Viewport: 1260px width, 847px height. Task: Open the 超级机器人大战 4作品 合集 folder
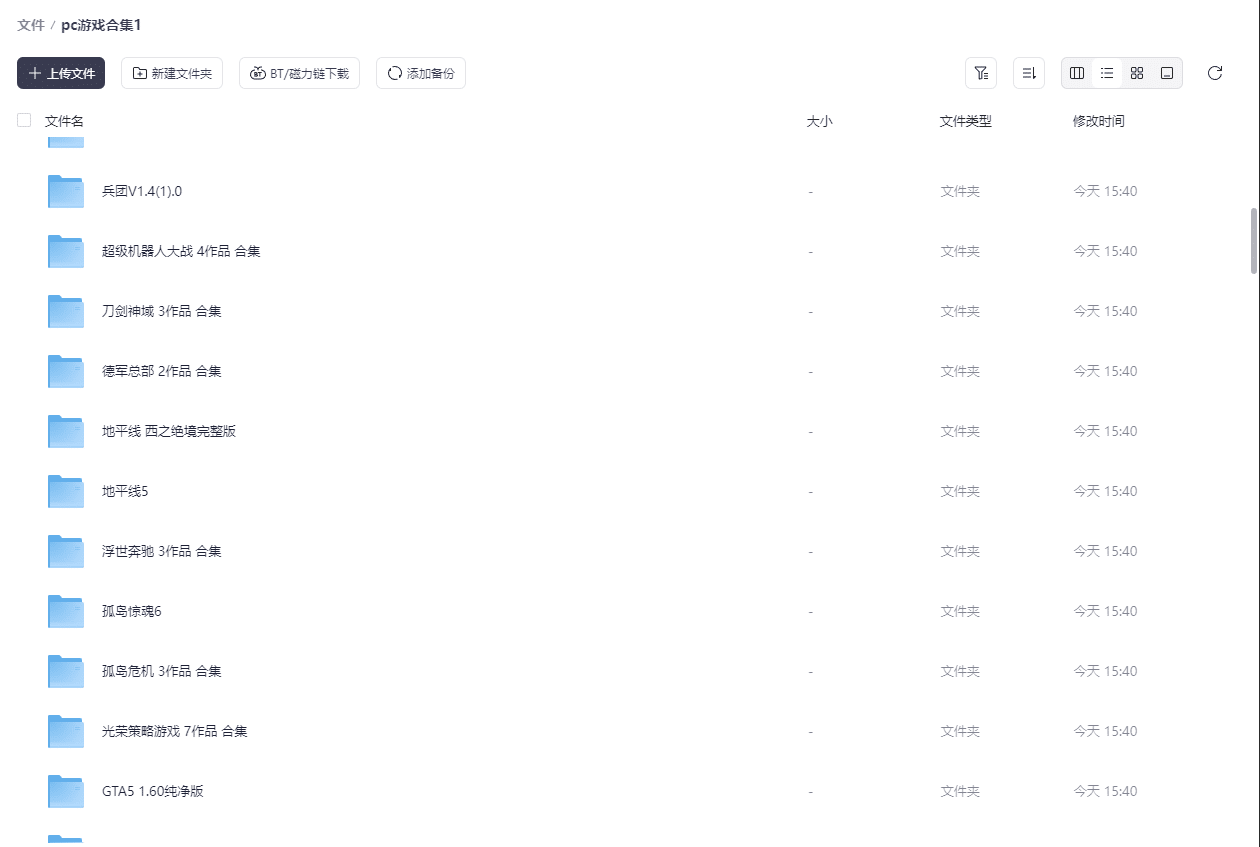(181, 251)
